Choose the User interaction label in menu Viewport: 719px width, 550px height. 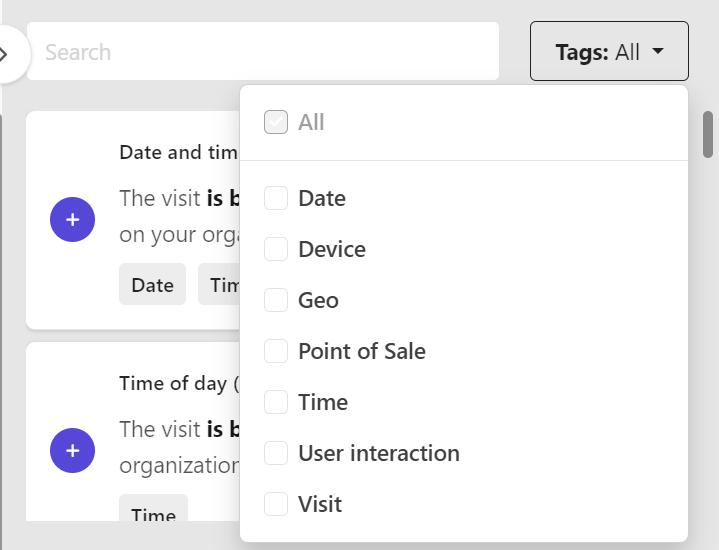pyautogui.click(x=379, y=453)
